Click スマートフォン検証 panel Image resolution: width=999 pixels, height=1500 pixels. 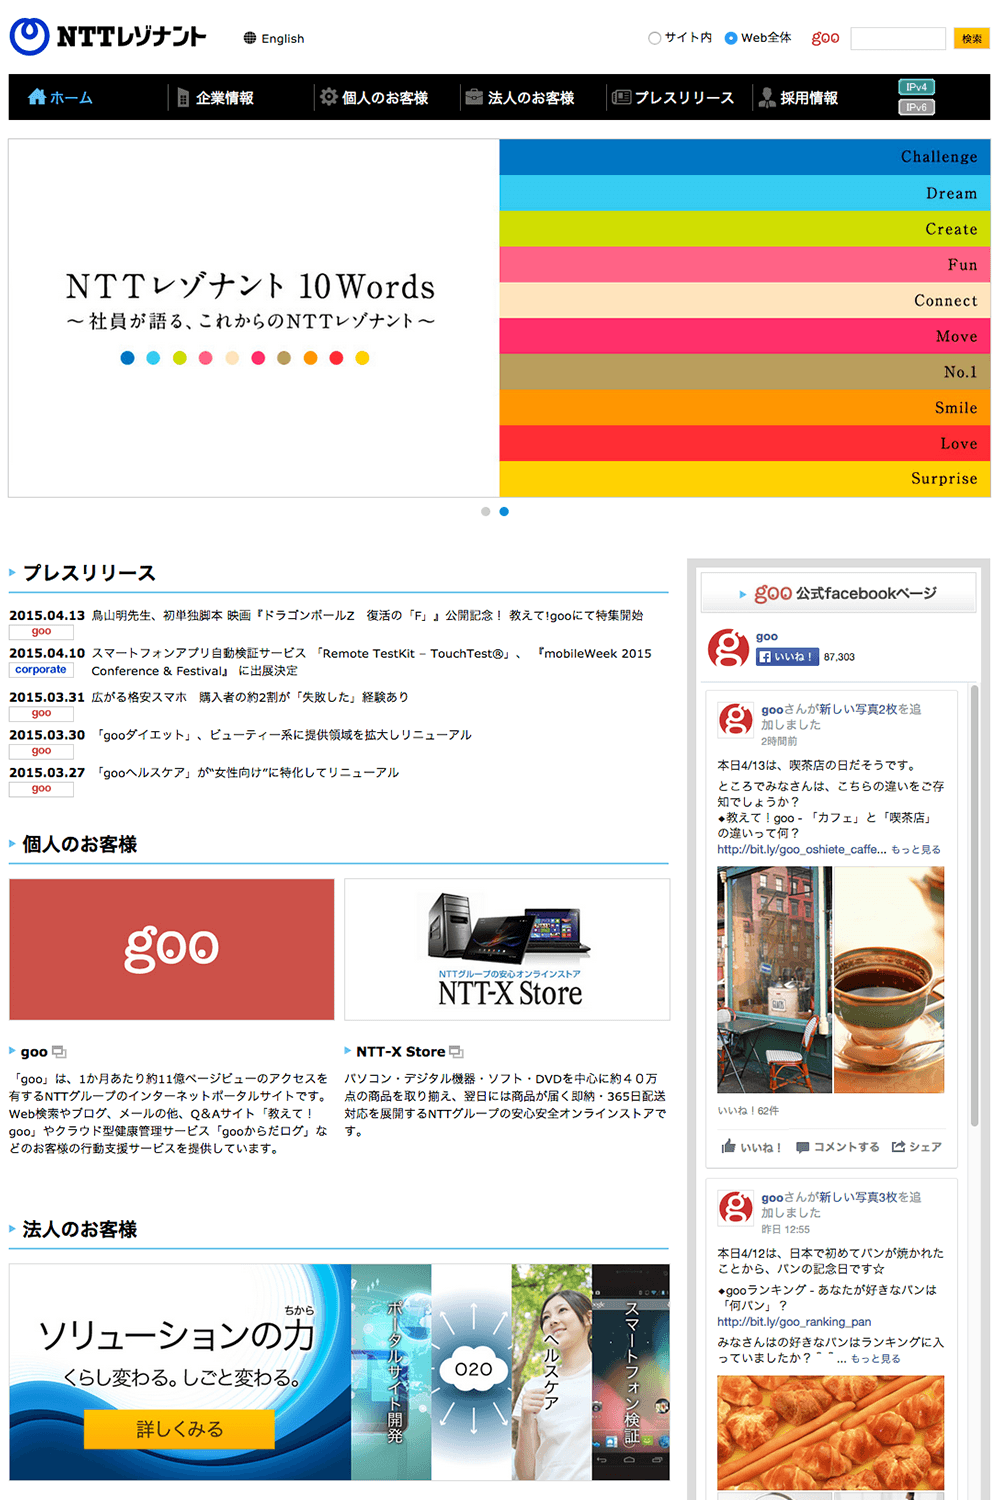click(631, 1372)
